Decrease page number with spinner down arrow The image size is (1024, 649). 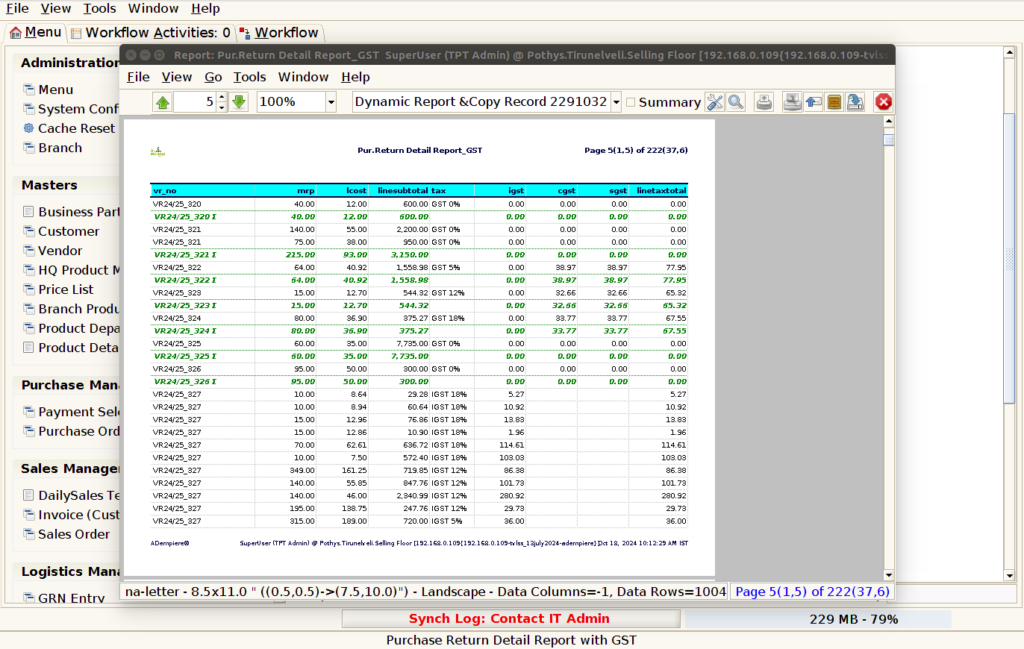[222, 106]
